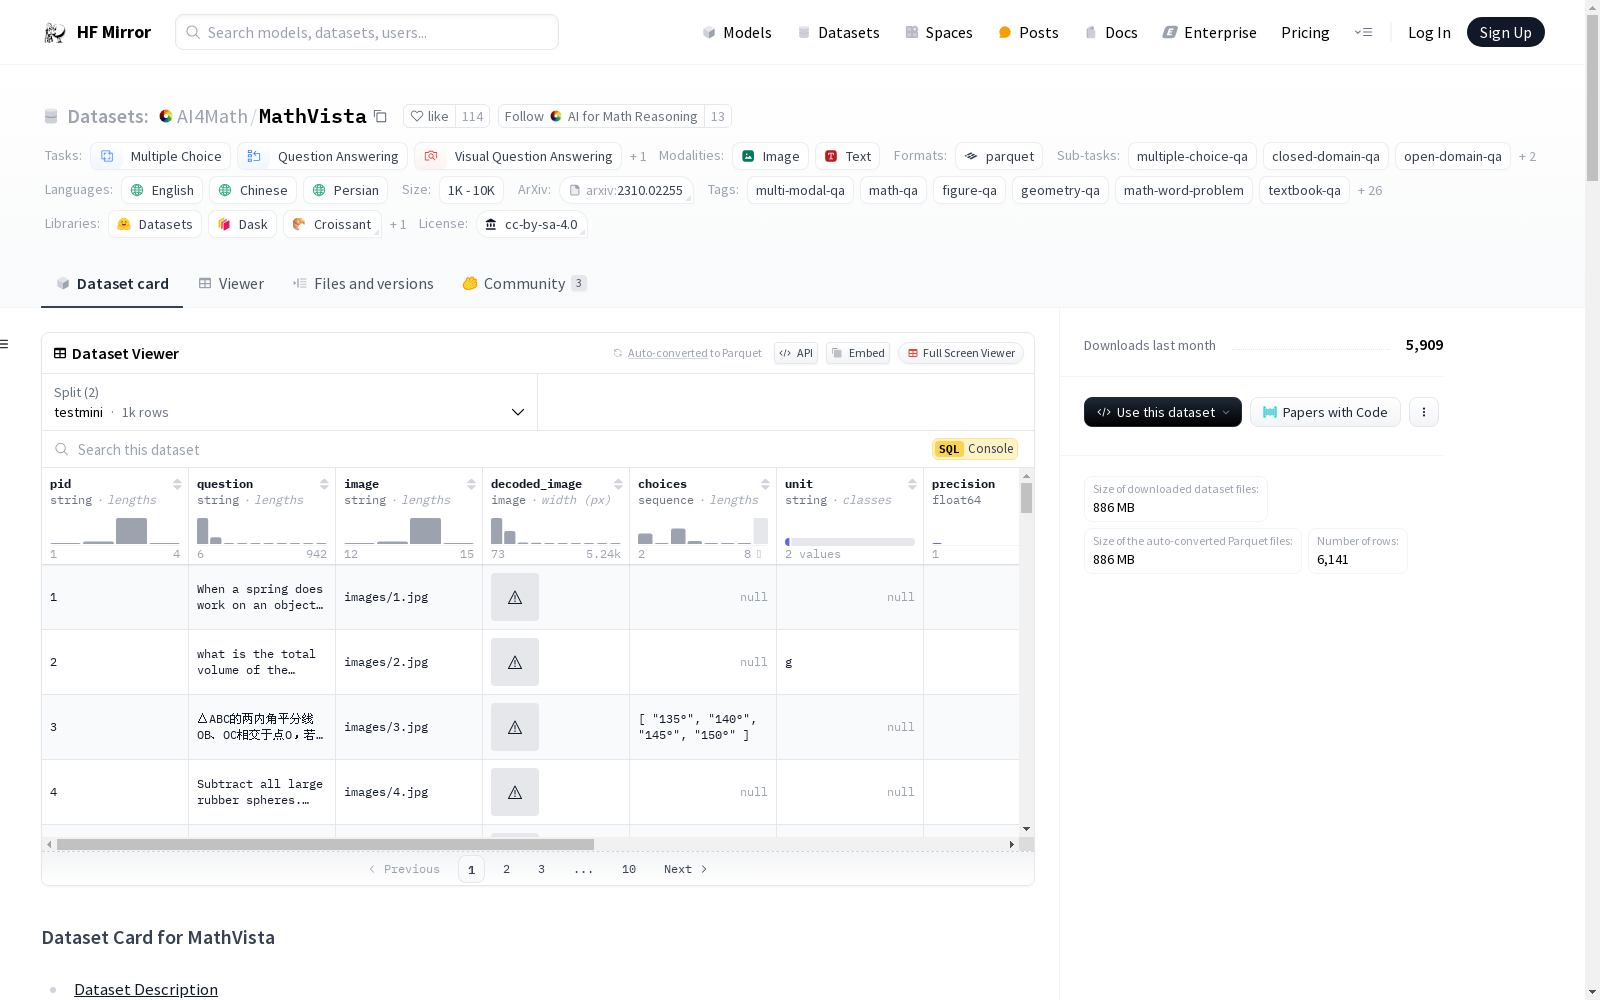Viewport: 1600px width, 1000px height.
Task: Click the horizontal scrollbar of the dataset table
Action: pos(325,844)
